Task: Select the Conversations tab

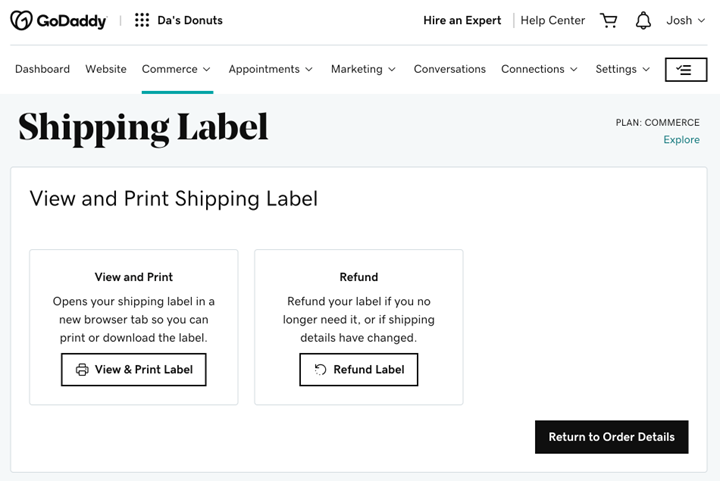Action: pos(449,69)
